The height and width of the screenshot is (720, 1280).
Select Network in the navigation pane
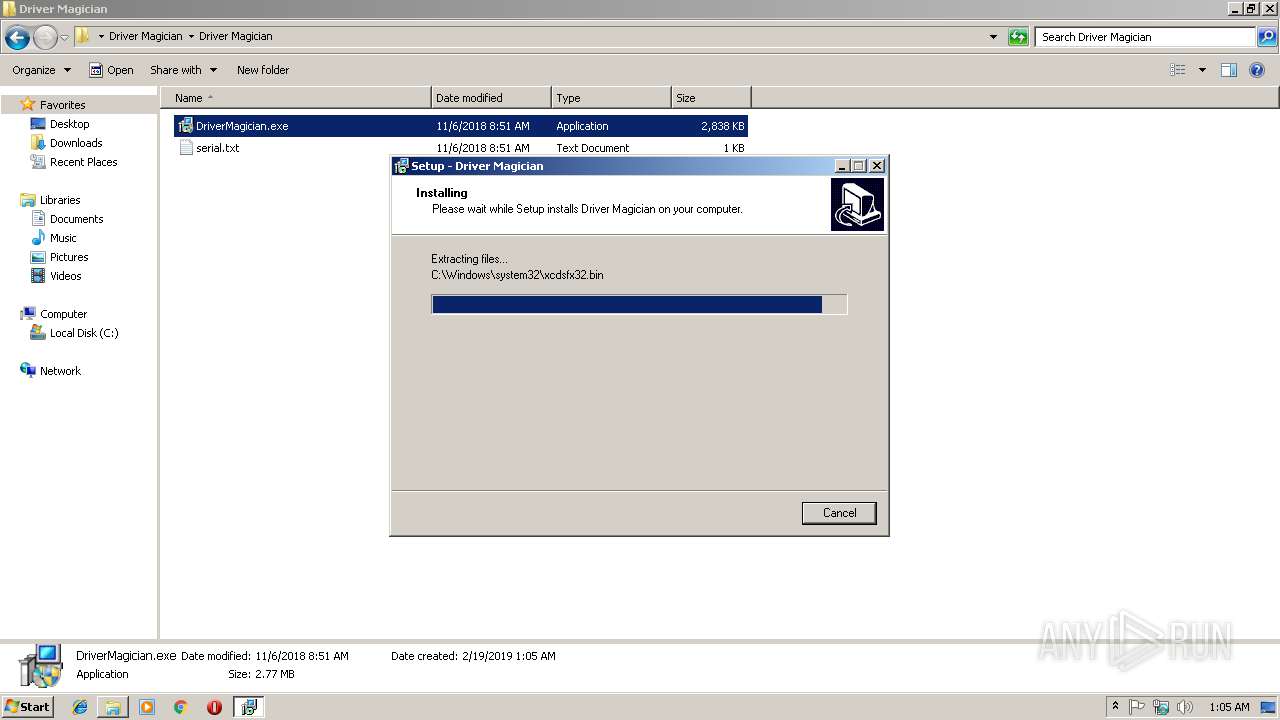coord(51,371)
